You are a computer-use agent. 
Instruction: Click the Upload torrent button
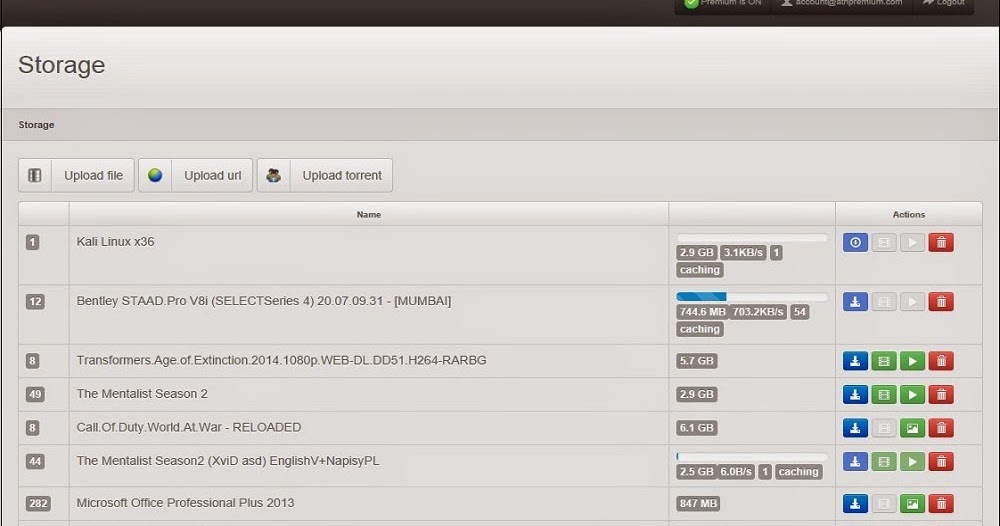(x=325, y=175)
